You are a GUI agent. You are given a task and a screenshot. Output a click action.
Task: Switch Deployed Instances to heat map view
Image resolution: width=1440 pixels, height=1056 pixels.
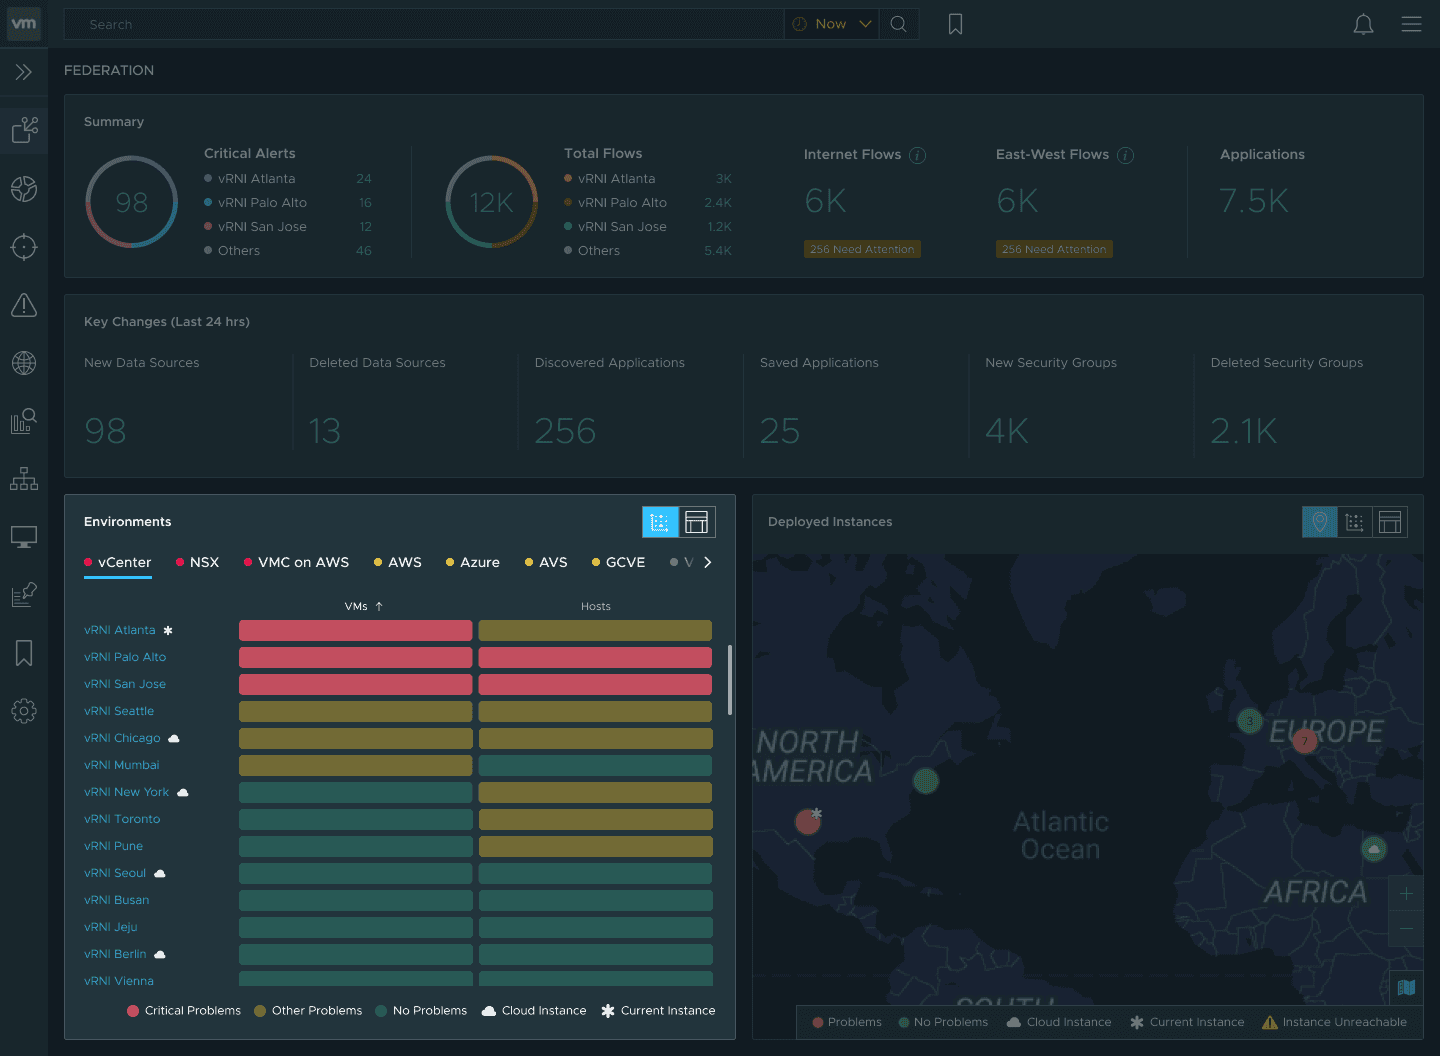[x=1355, y=522]
